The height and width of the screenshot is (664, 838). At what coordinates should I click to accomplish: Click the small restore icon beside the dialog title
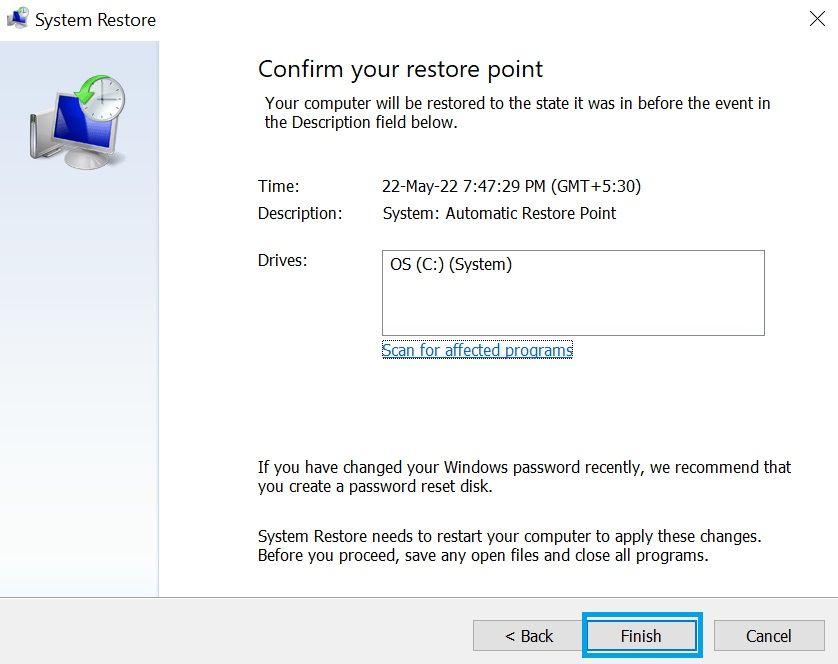[x=17, y=18]
